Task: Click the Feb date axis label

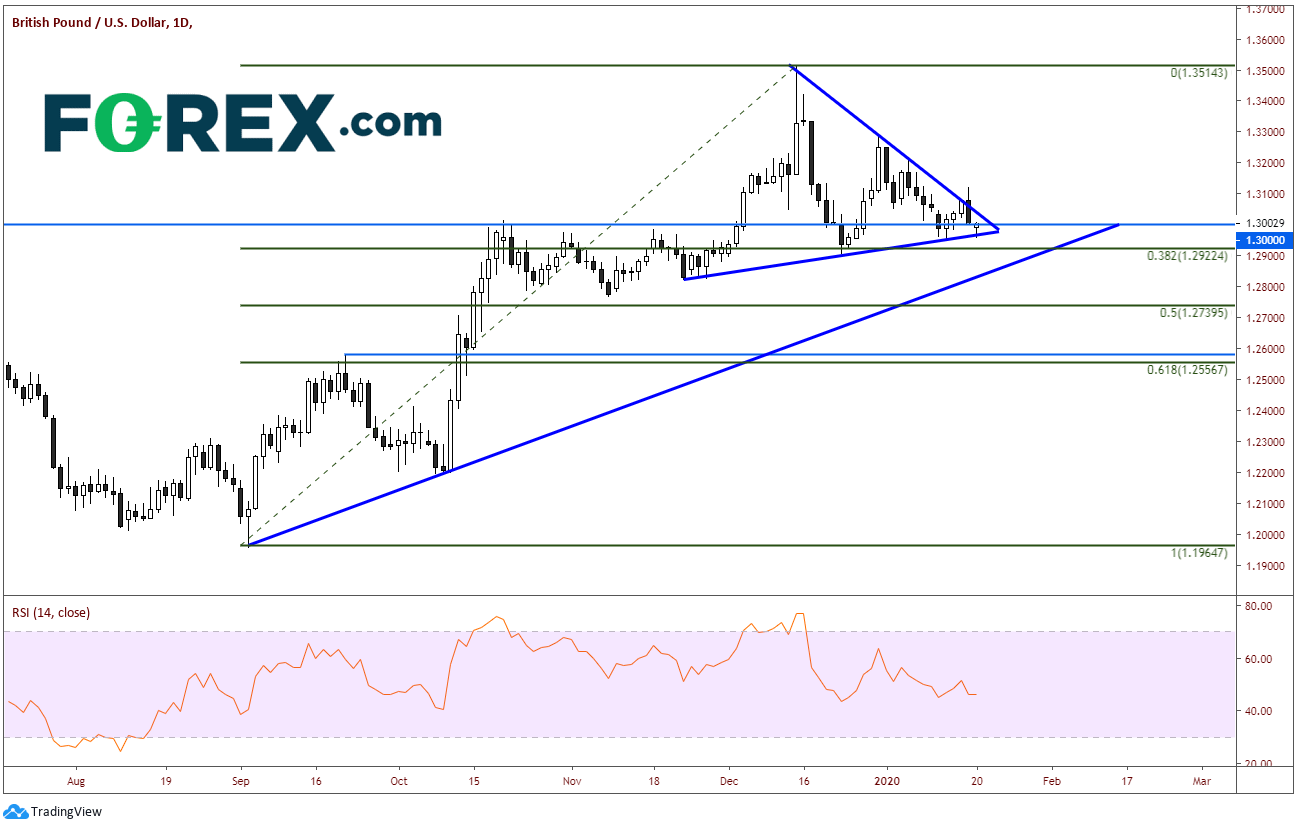Action: (1051, 780)
